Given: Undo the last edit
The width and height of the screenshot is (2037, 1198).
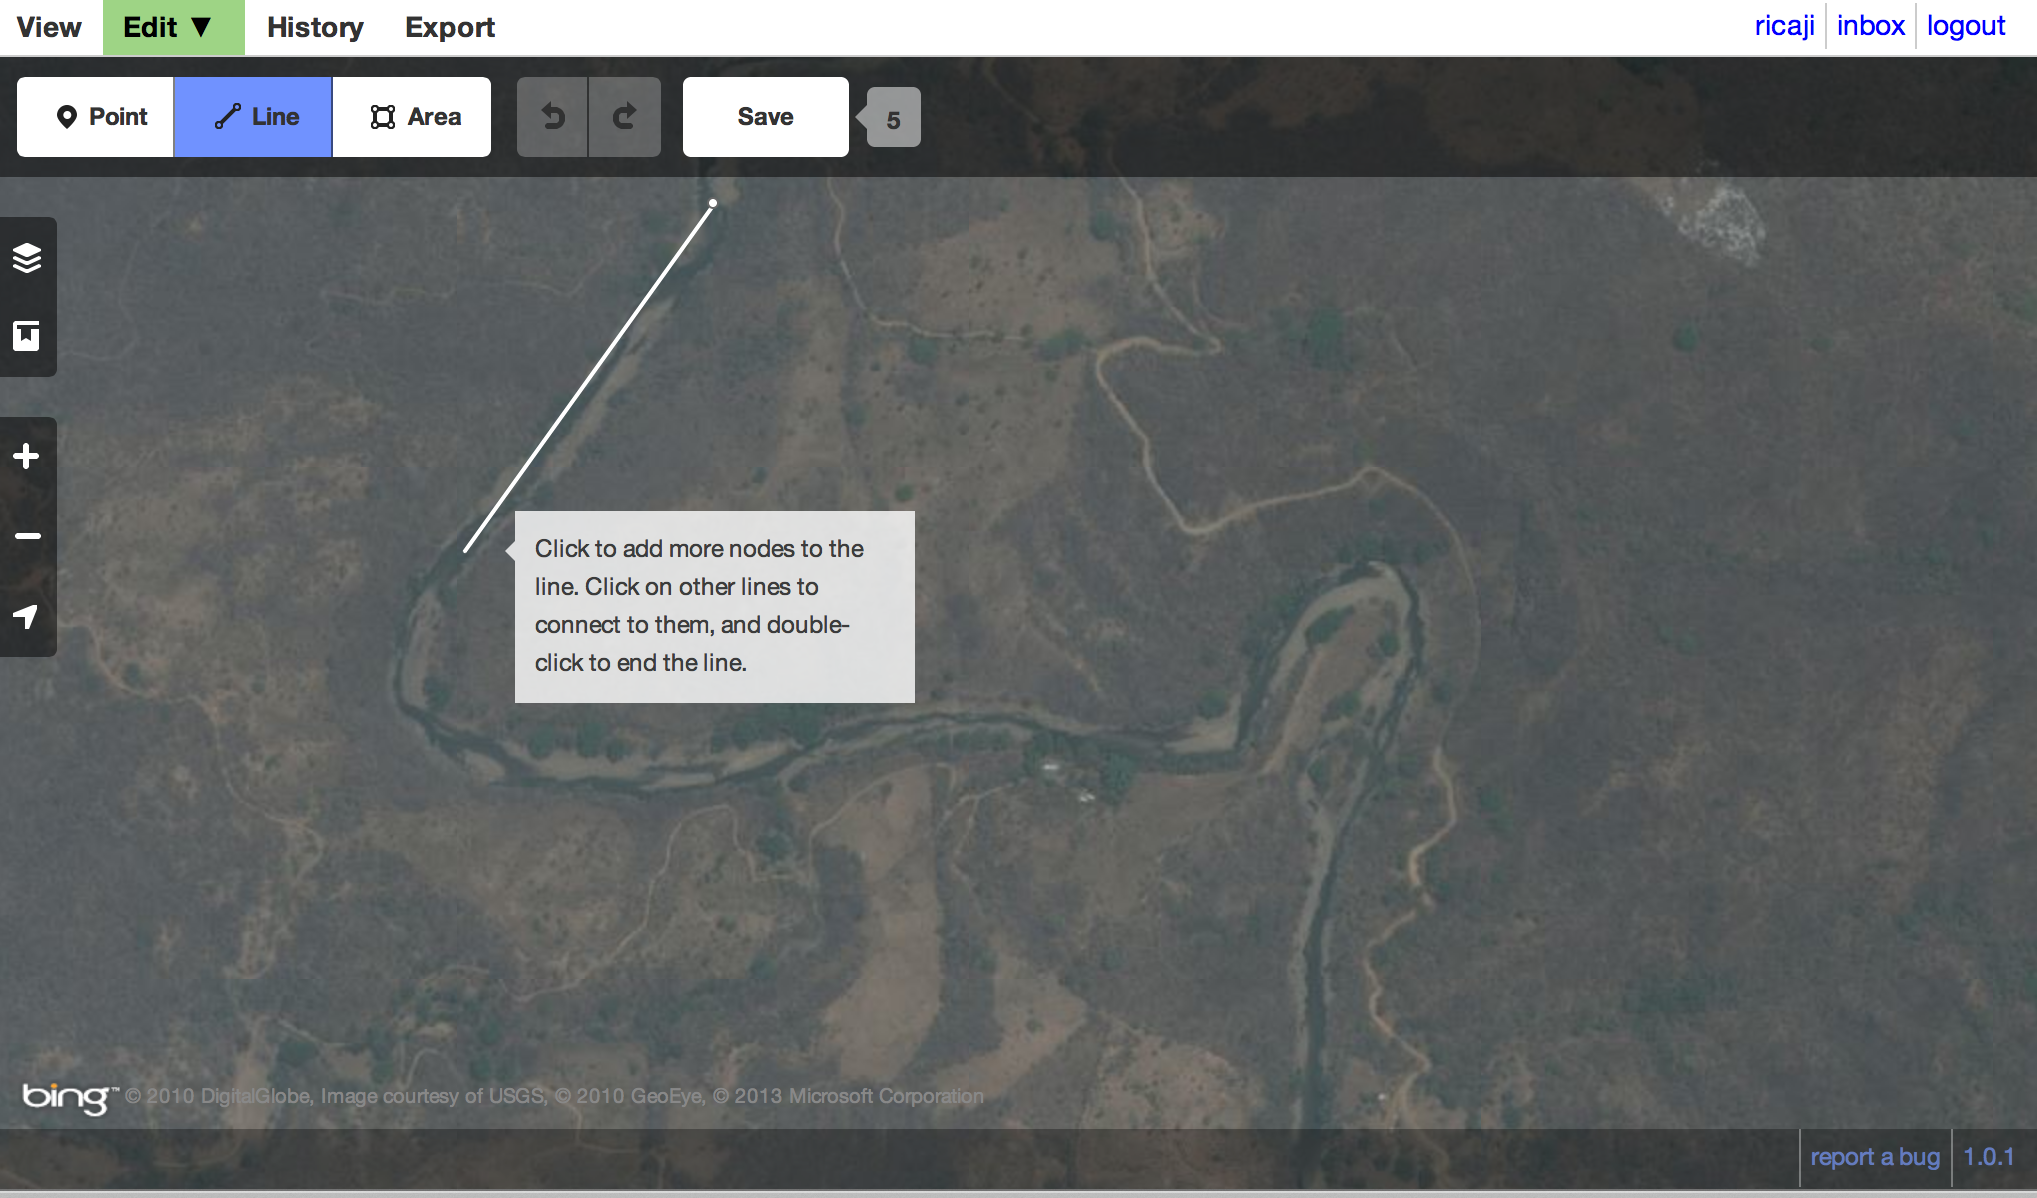Looking at the screenshot, I should click(553, 116).
